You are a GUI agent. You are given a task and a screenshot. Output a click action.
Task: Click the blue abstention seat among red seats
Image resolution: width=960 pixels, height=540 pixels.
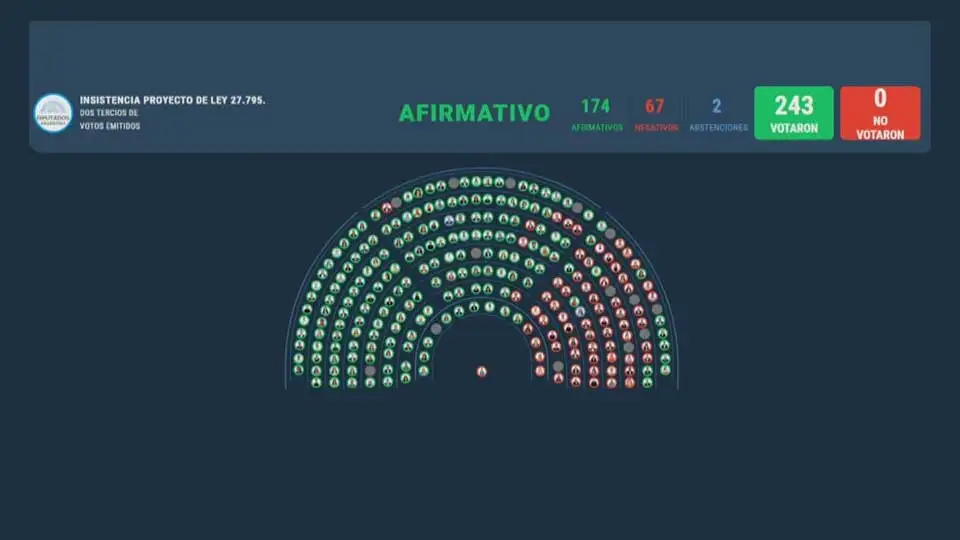coord(580,312)
